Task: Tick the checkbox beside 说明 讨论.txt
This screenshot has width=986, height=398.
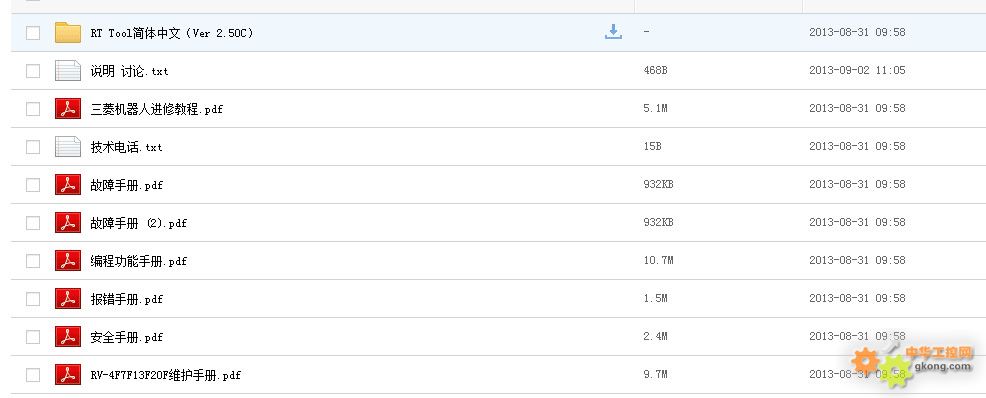Action: 33,71
